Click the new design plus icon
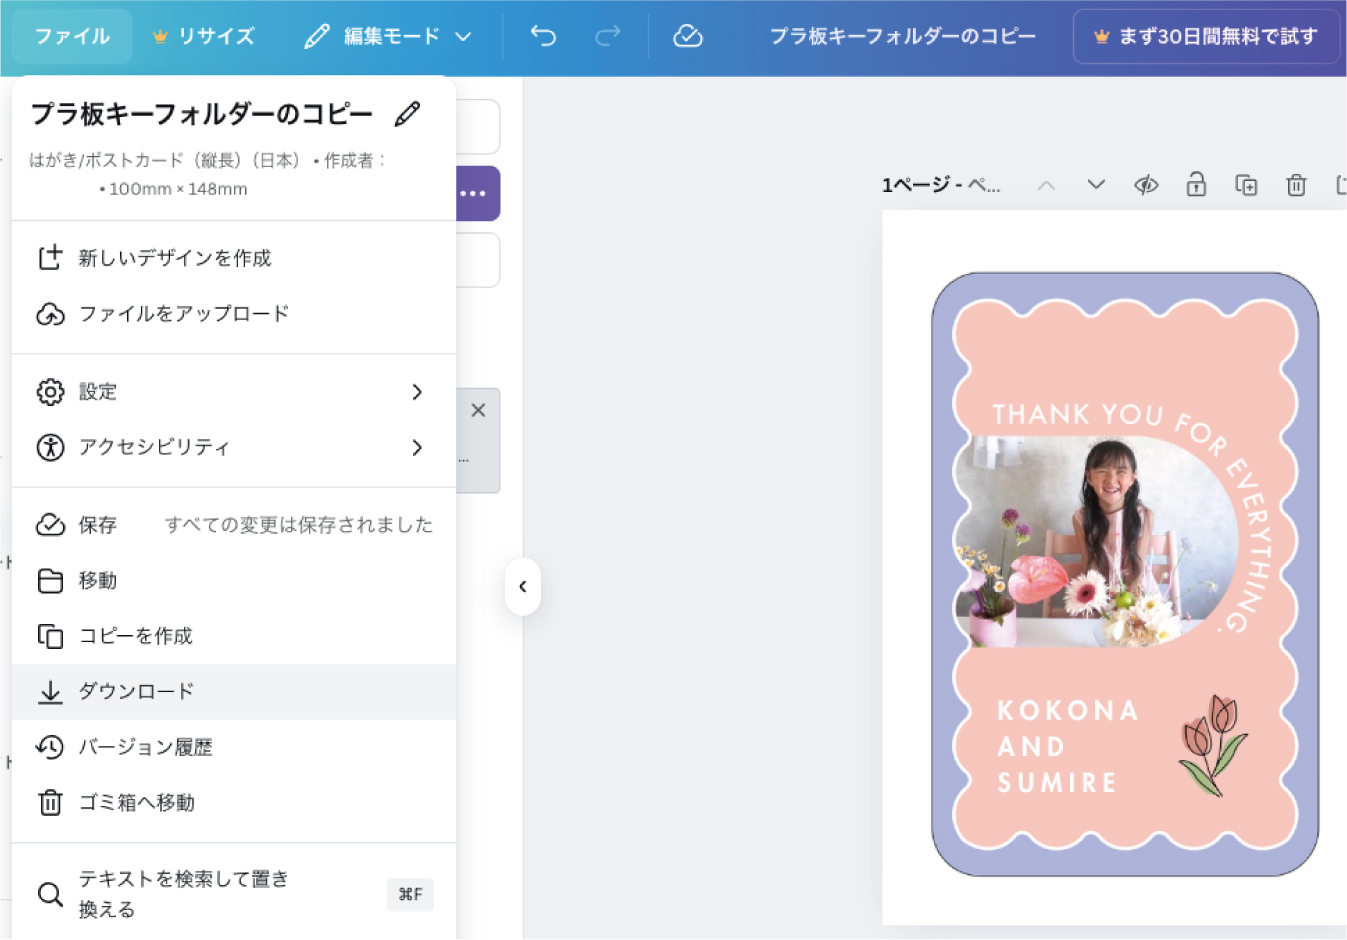This screenshot has width=1347, height=940. 50,258
